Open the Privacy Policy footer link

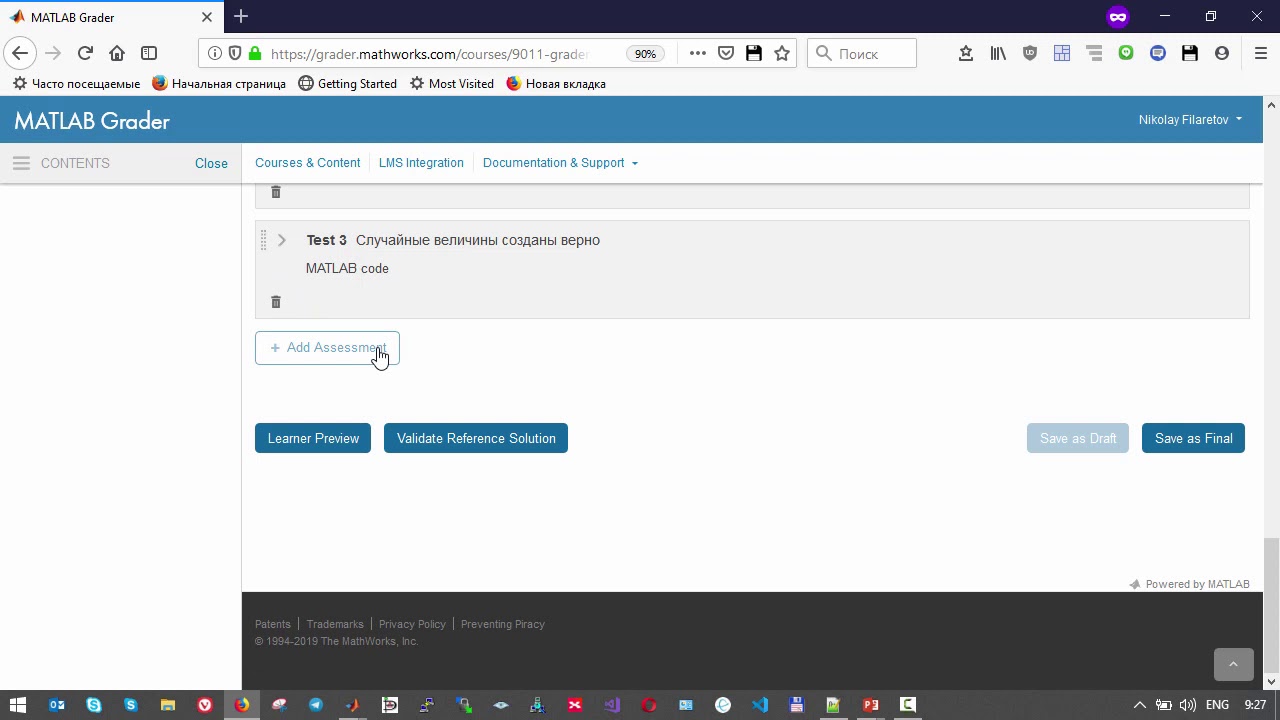tap(412, 624)
